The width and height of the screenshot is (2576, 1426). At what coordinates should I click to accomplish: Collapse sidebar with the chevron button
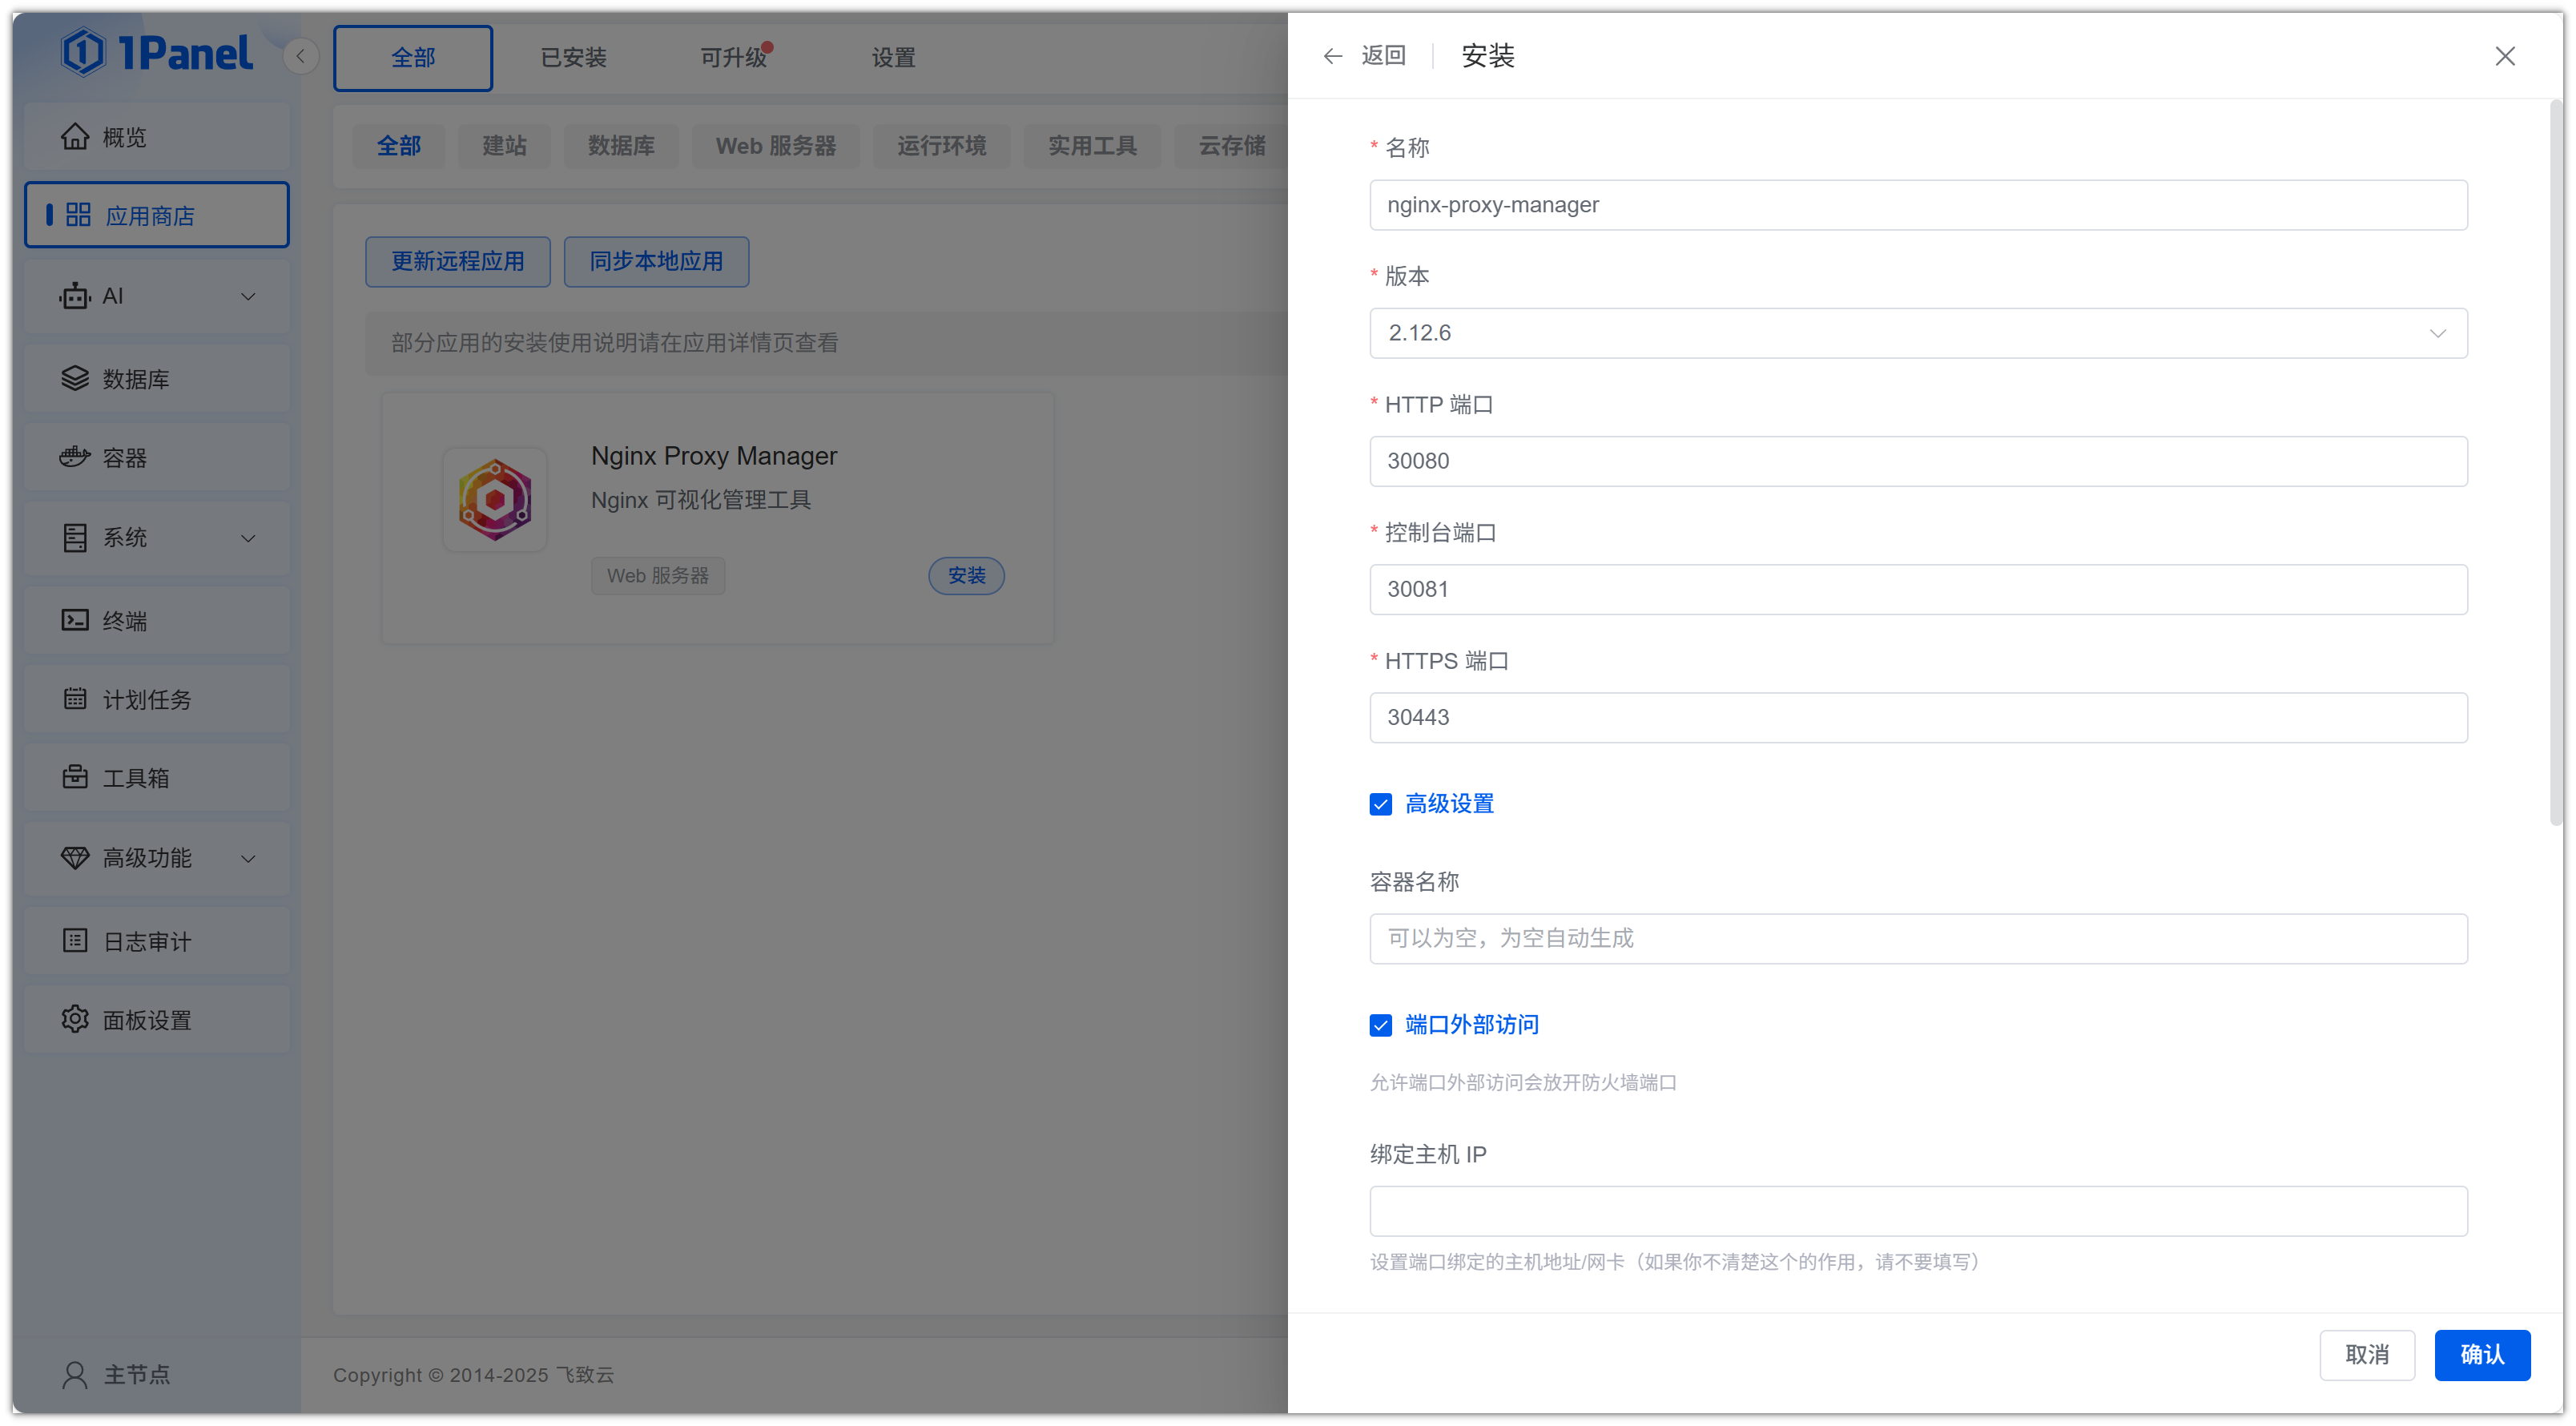point(300,56)
